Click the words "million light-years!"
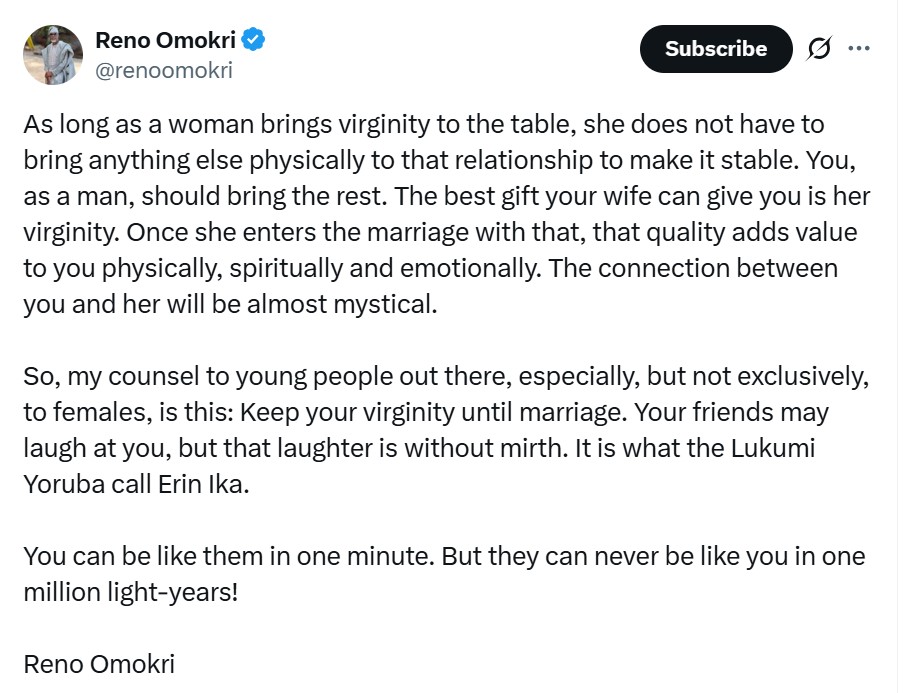The width and height of the screenshot is (904, 693). click(x=131, y=592)
